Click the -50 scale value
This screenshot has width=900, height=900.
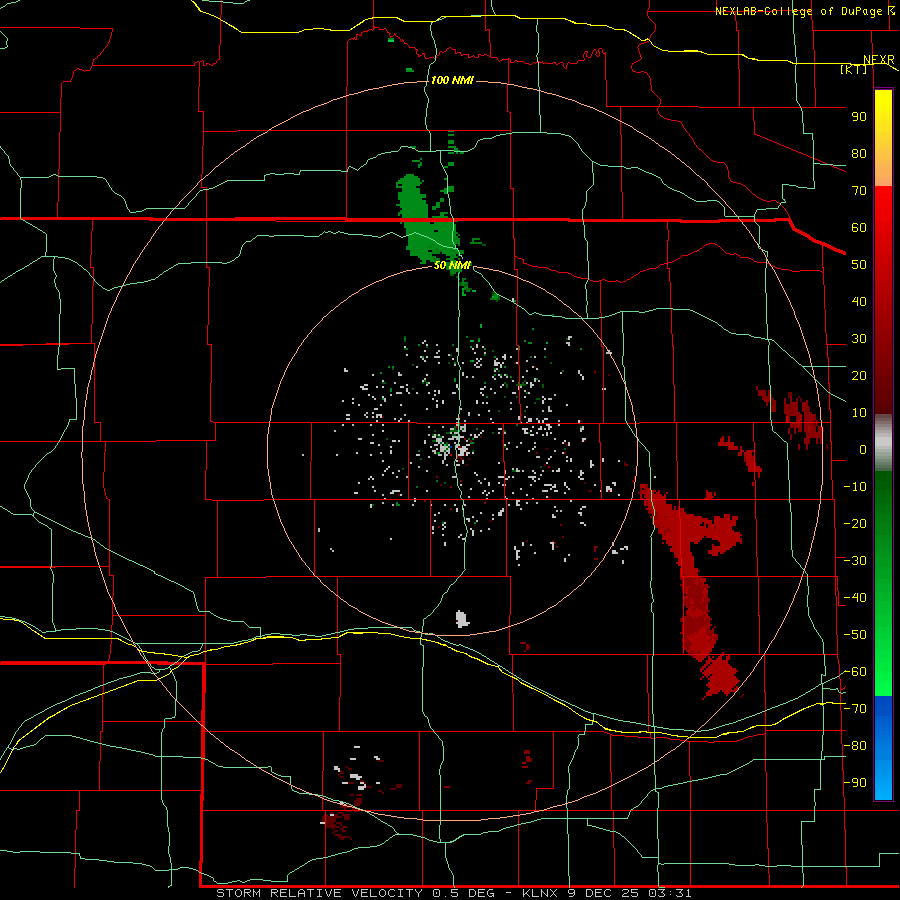tap(855, 635)
